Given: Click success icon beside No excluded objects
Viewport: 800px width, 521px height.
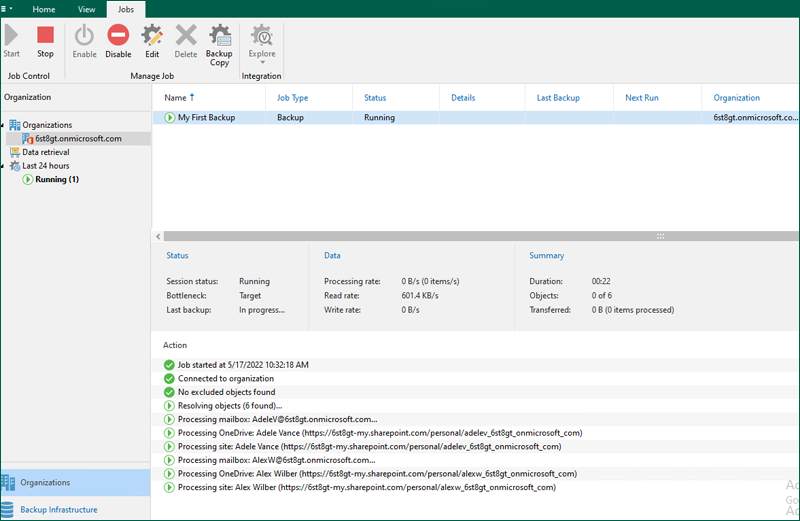Looking at the screenshot, I should point(169,392).
